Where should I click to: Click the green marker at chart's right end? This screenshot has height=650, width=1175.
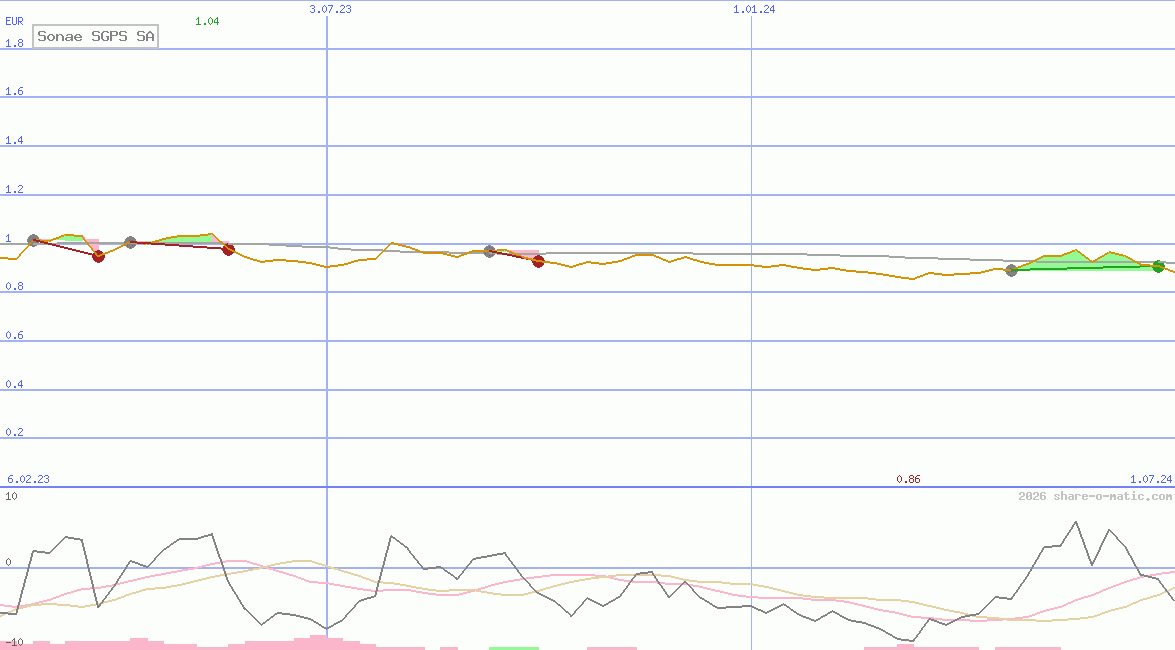pos(1158,266)
